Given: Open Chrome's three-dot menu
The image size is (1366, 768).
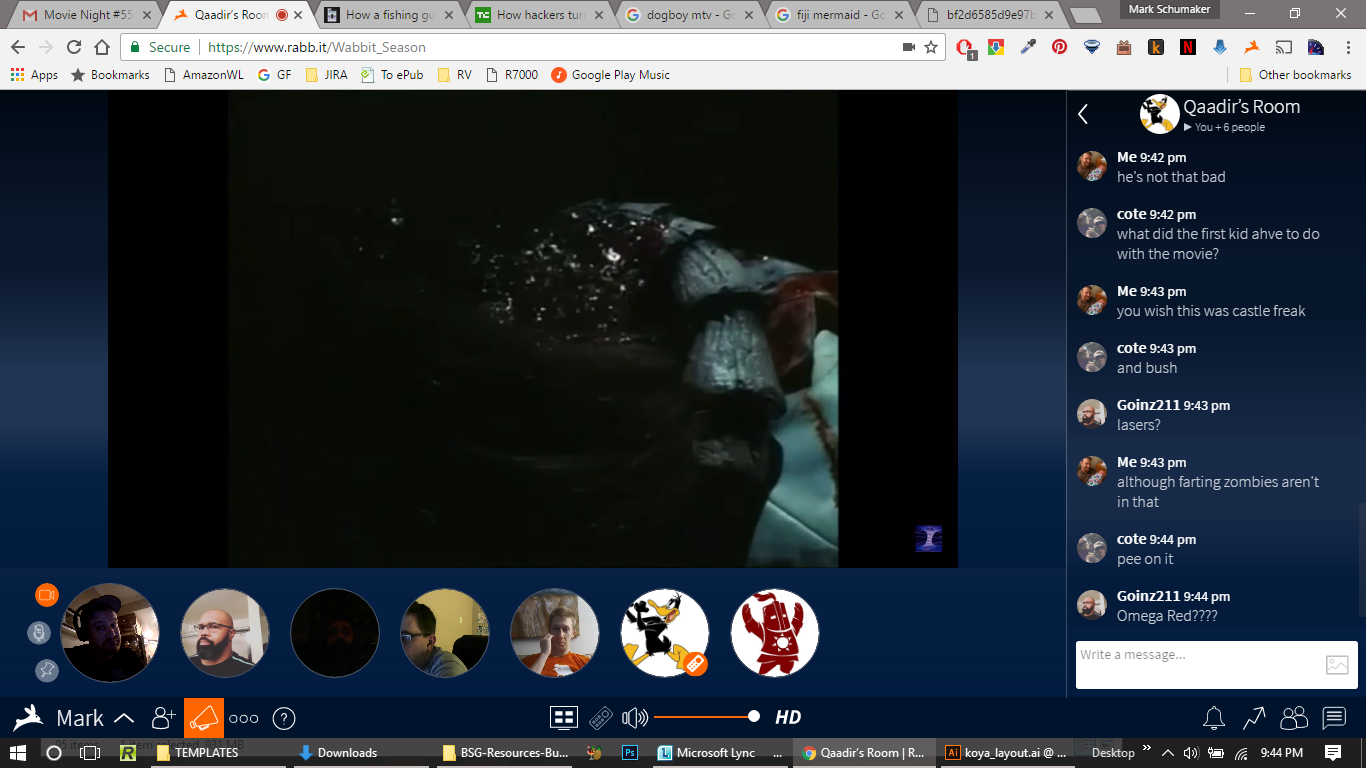Looking at the screenshot, I should 1347,47.
